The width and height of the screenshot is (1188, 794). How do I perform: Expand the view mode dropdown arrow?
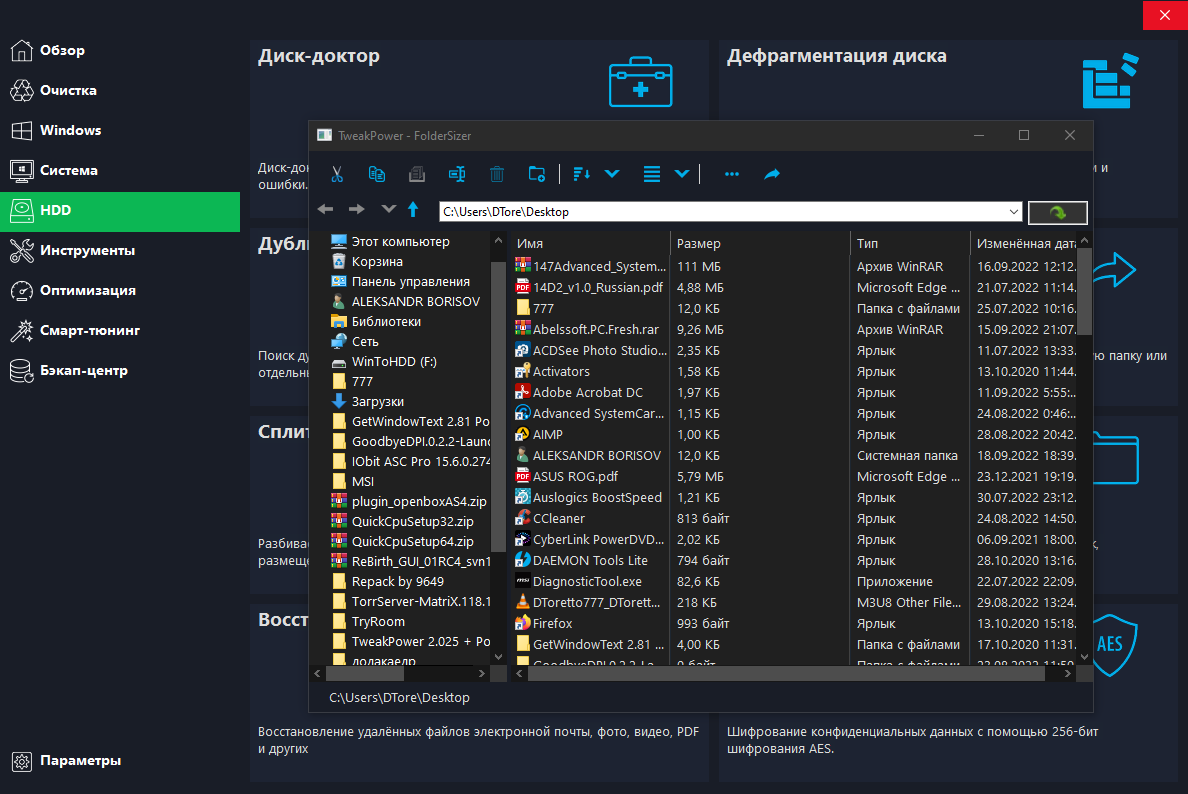click(682, 174)
